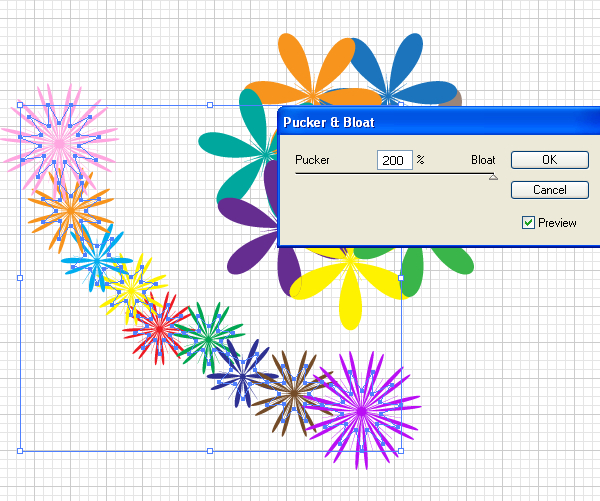Click the Pucker & Bloat title bar
Viewport: 600px width, 501px height.
[x=439, y=122]
